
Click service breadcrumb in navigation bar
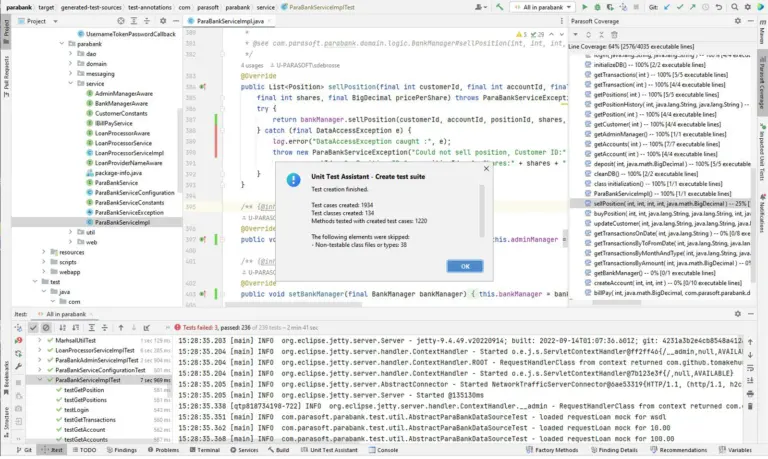pos(265,7)
